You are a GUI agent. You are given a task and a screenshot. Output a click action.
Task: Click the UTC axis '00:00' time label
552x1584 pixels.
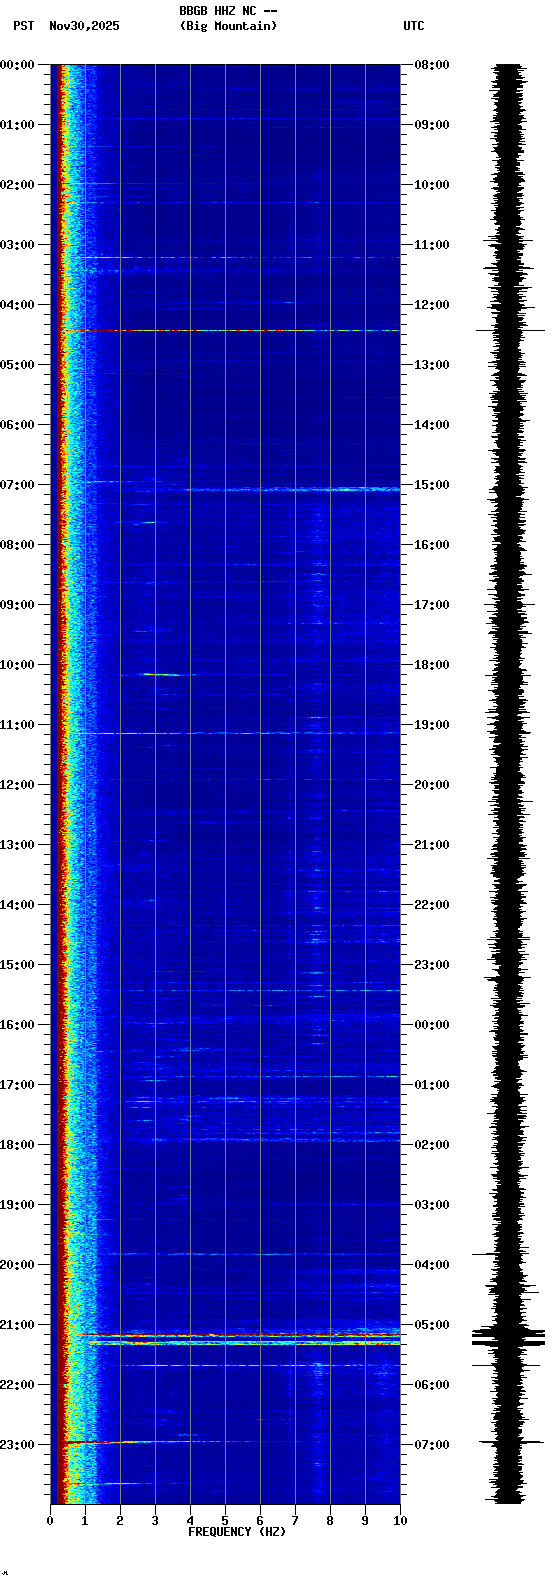click(x=432, y=1025)
